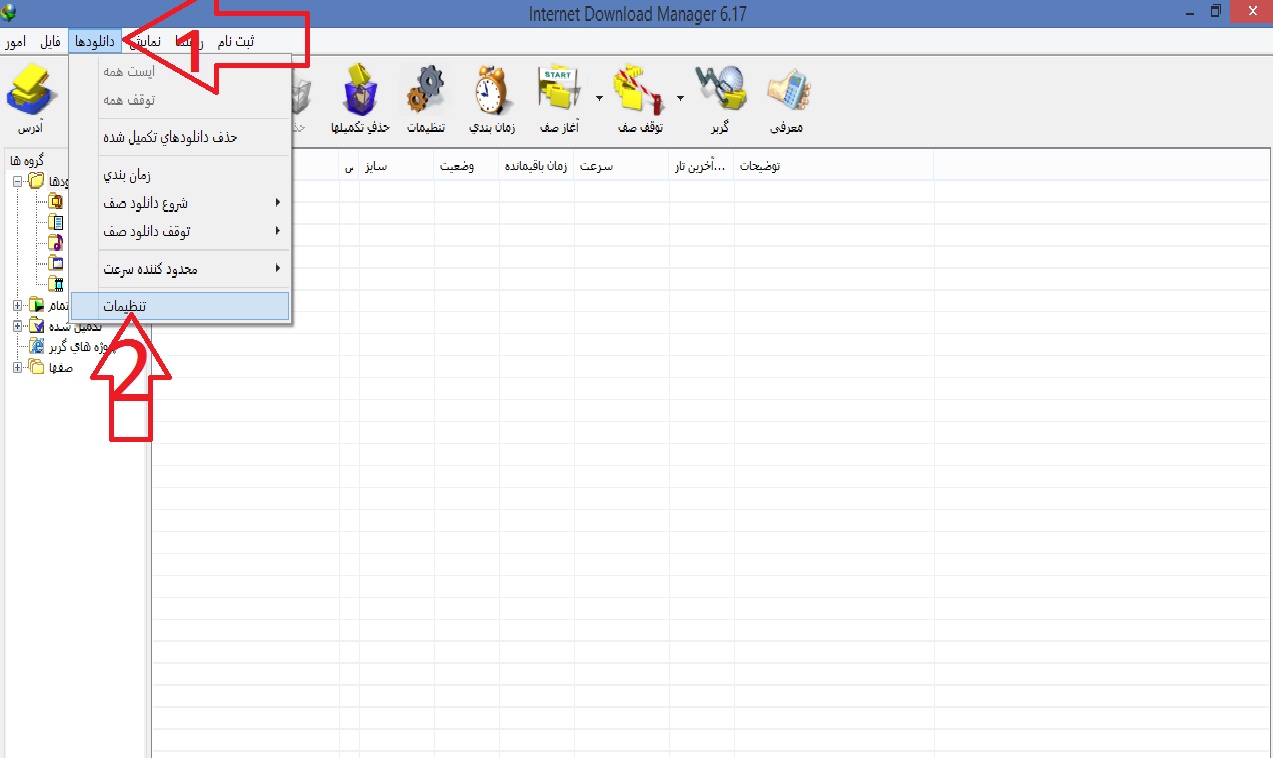Open the شروع دانلود صف submenu
This screenshot has height=758, width=1273.
180,203
